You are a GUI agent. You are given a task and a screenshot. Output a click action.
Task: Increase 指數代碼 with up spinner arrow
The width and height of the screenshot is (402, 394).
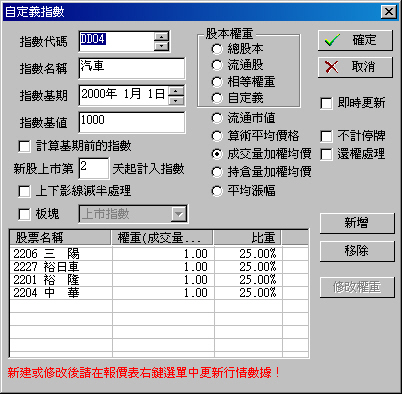[162, 37]
